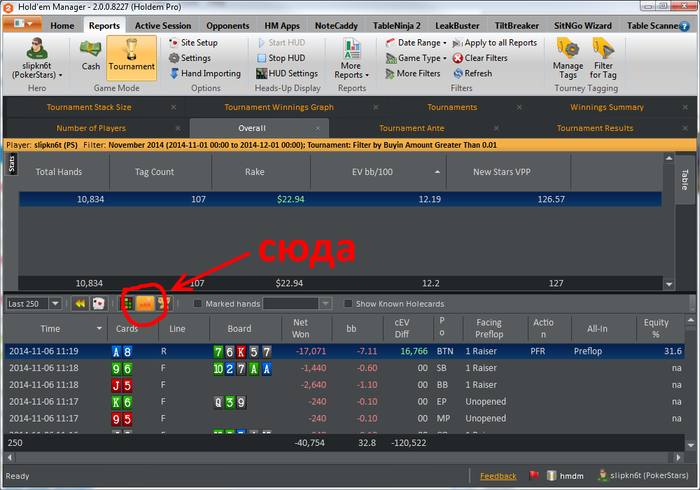Click stats grid scroll down arrow
This screenshot has width=700, height=490.
[669, 284]
